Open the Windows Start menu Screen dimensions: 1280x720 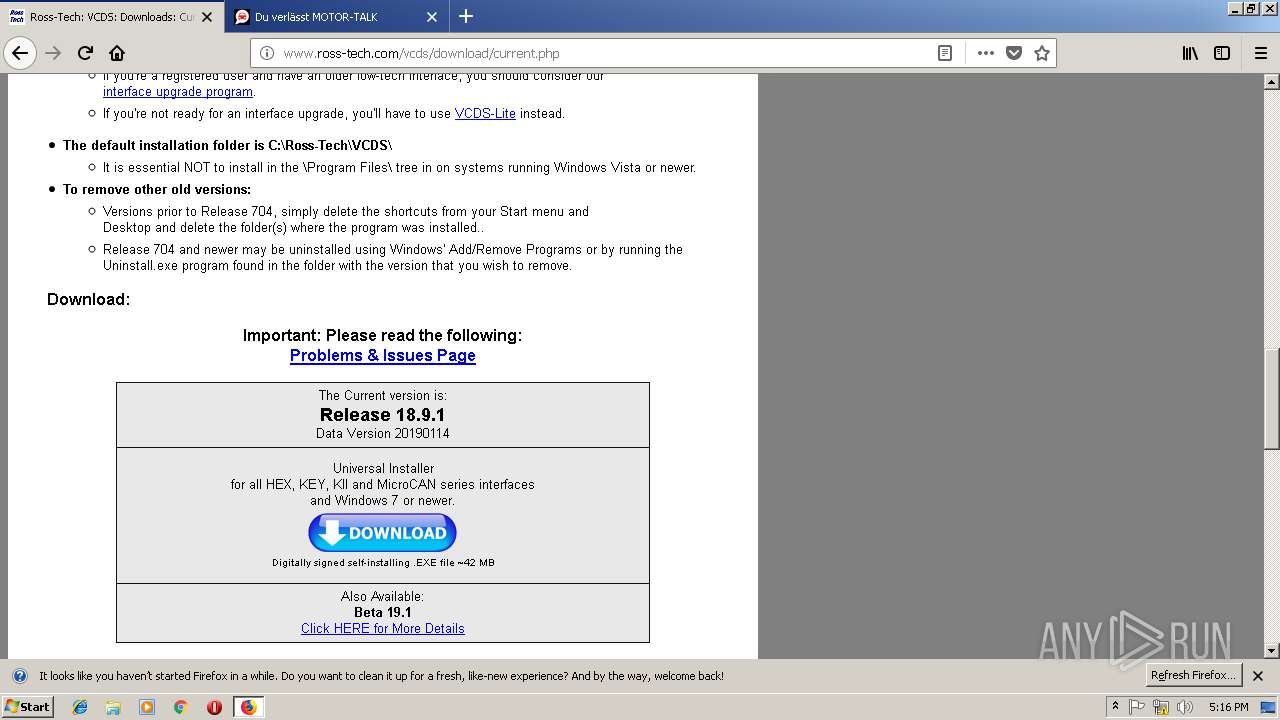tap(27, 706)
